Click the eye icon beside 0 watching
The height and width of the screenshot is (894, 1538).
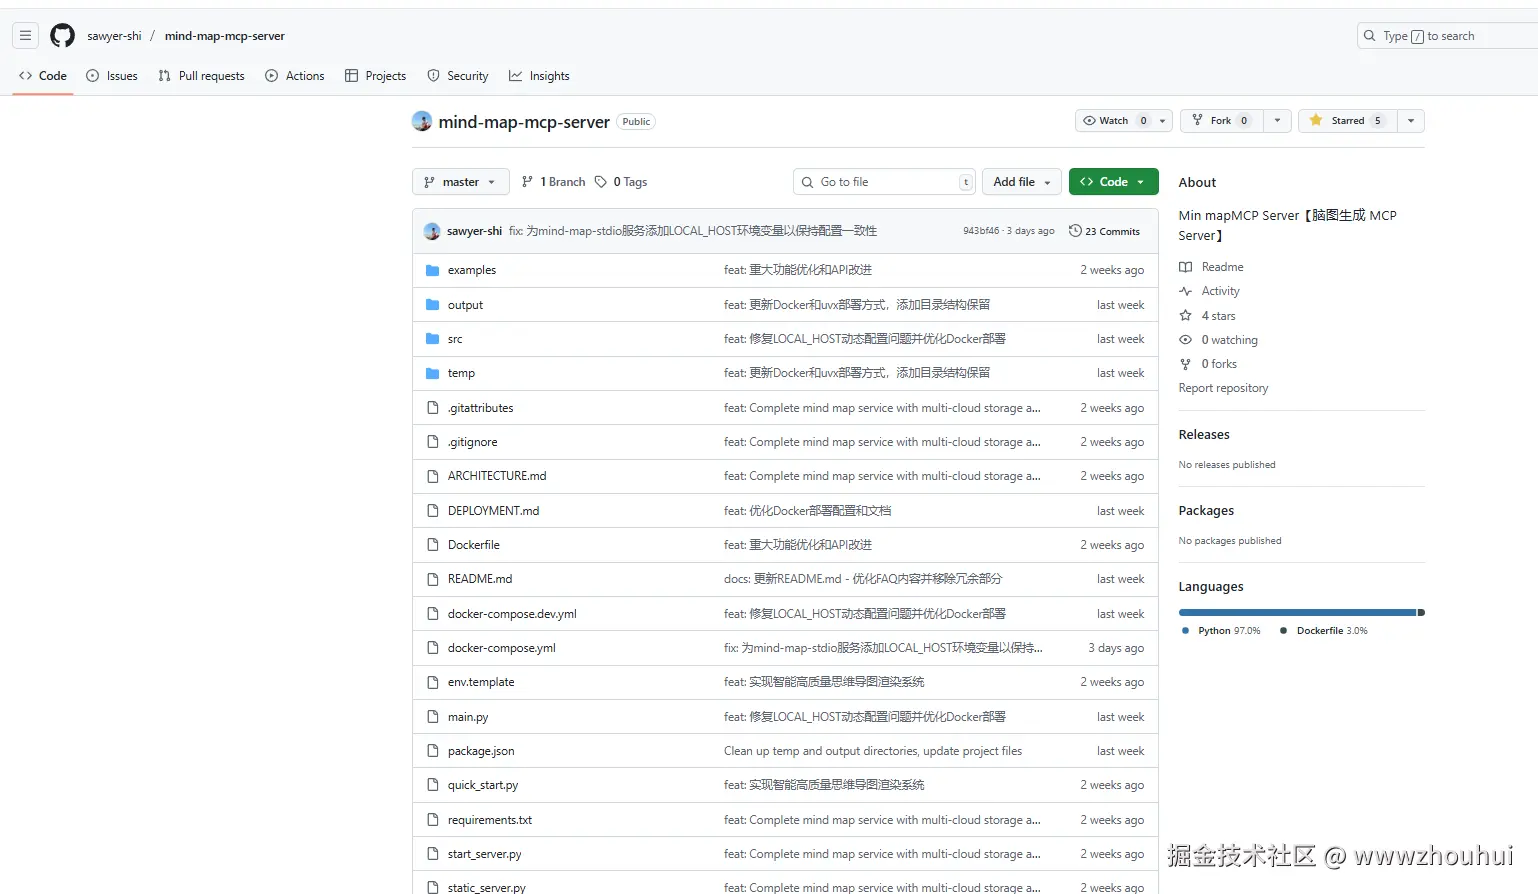coord(1185,340)
